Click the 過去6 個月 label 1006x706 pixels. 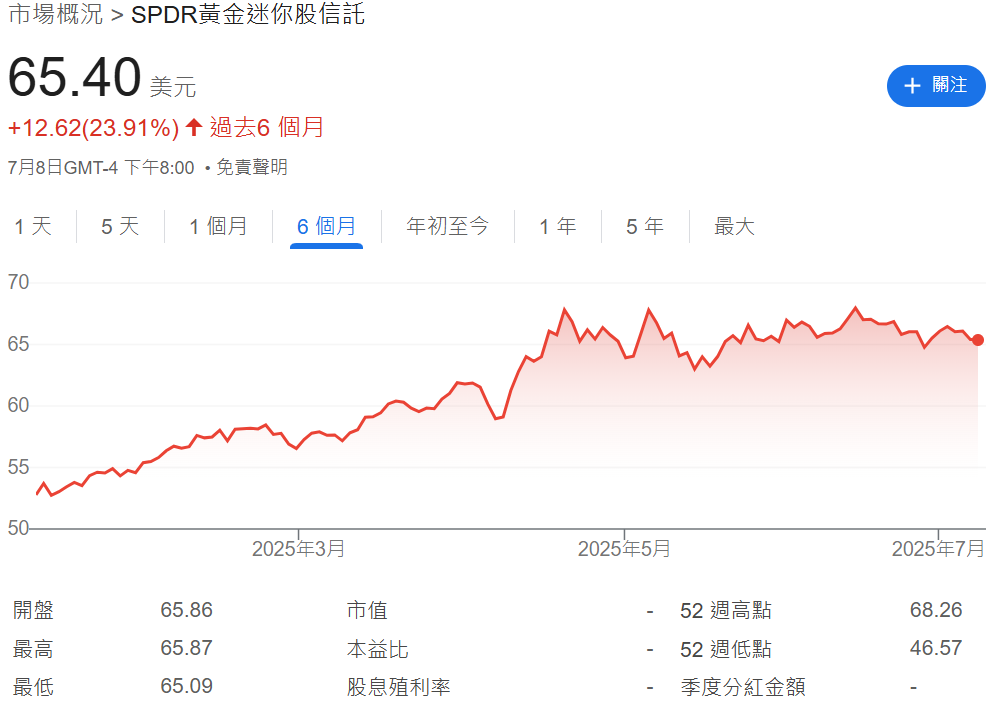(x=266, y=127)
